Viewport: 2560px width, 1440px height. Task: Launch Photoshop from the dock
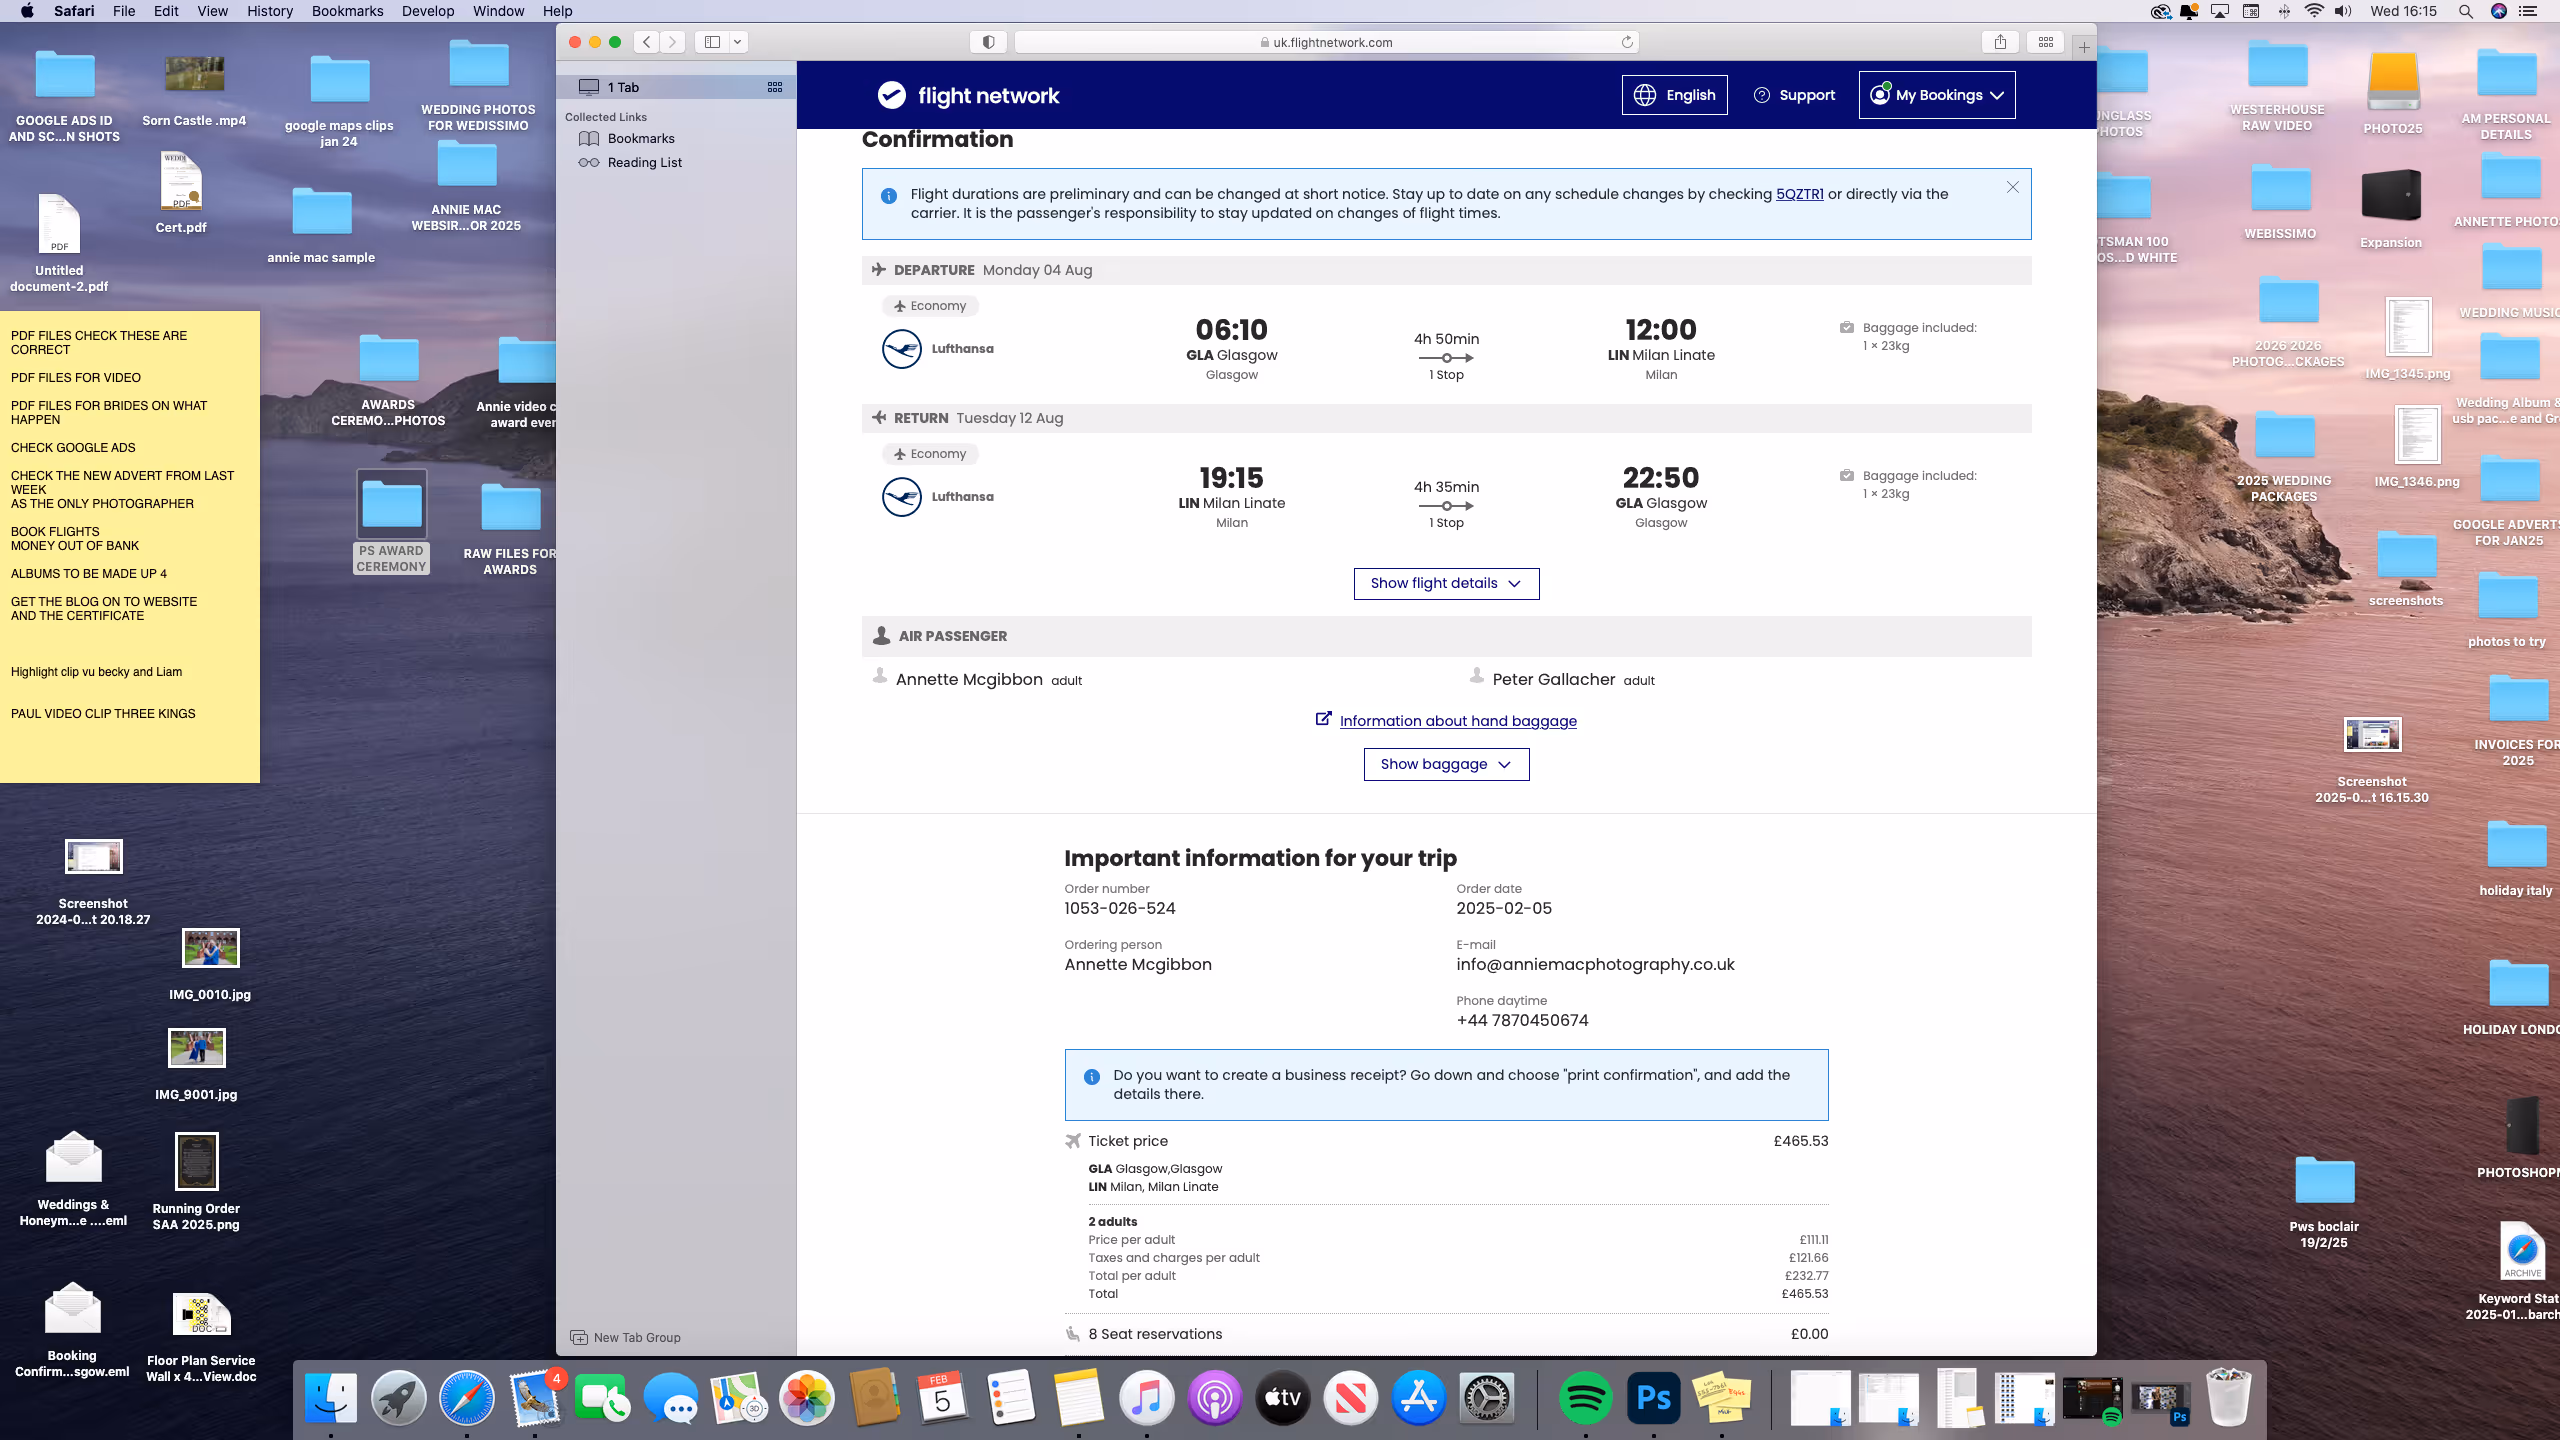coord(1653,1397)
